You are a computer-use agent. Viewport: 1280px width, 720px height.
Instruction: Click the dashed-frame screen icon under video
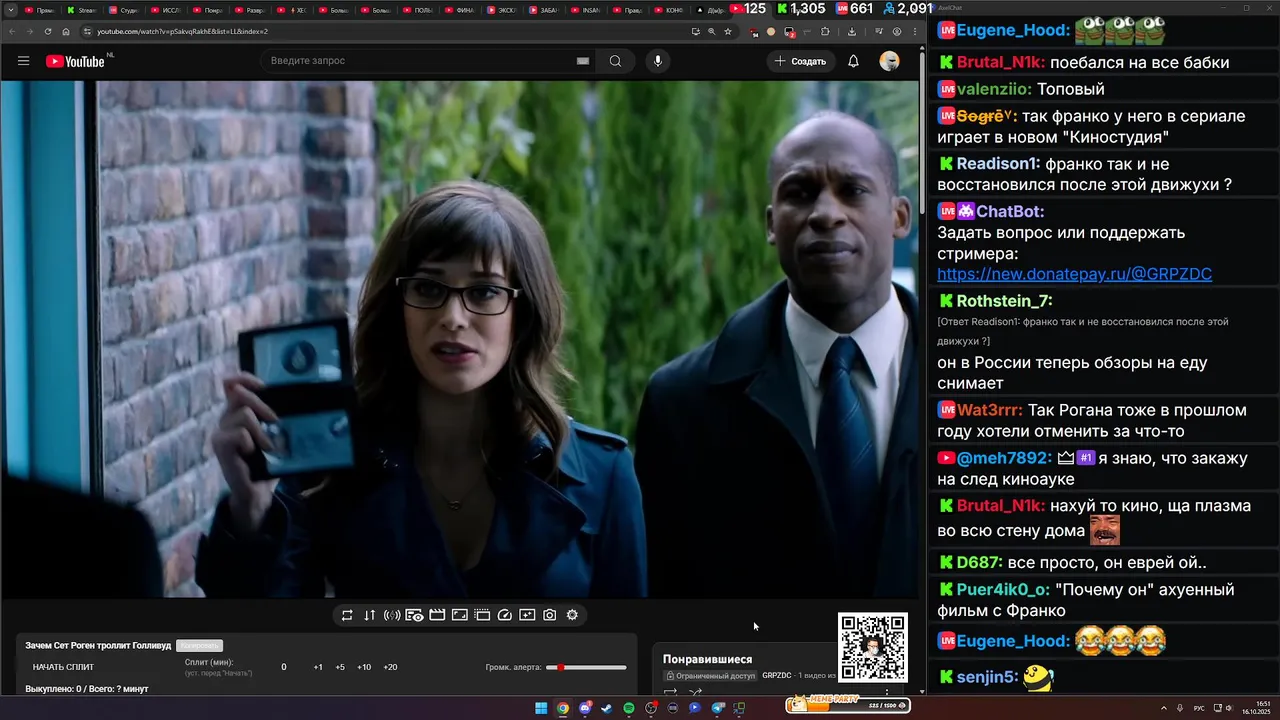482,615
